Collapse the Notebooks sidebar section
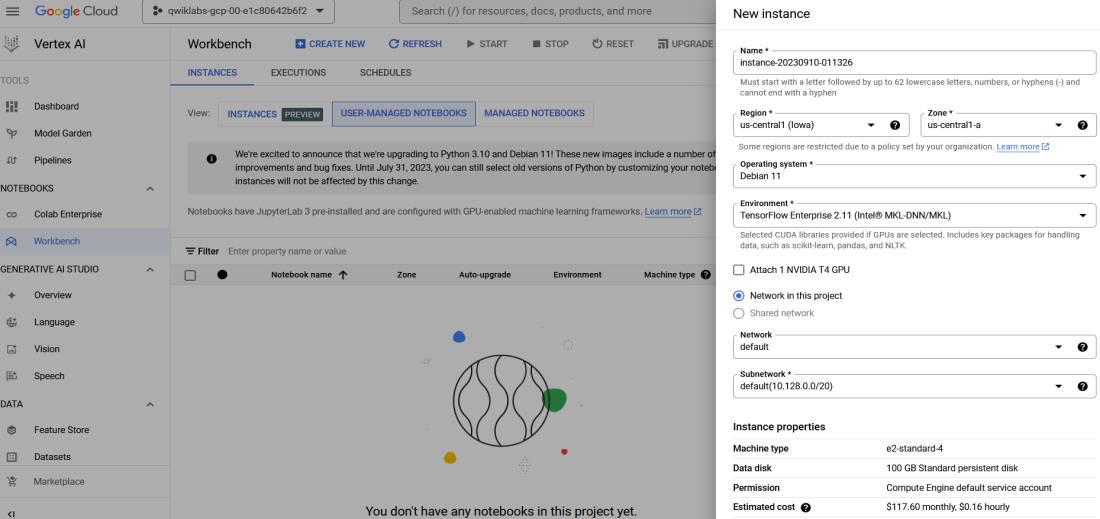 pyautogui.click(x=150, y=189)
